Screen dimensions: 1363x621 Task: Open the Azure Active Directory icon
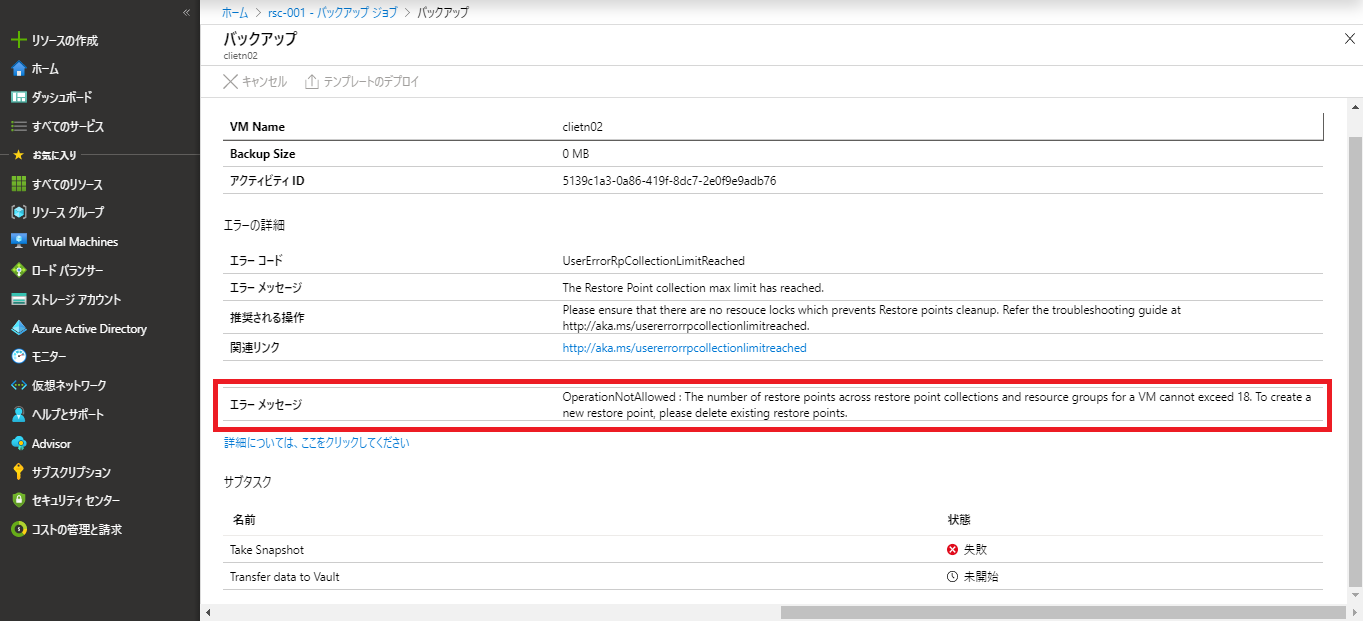pos(18,328)
